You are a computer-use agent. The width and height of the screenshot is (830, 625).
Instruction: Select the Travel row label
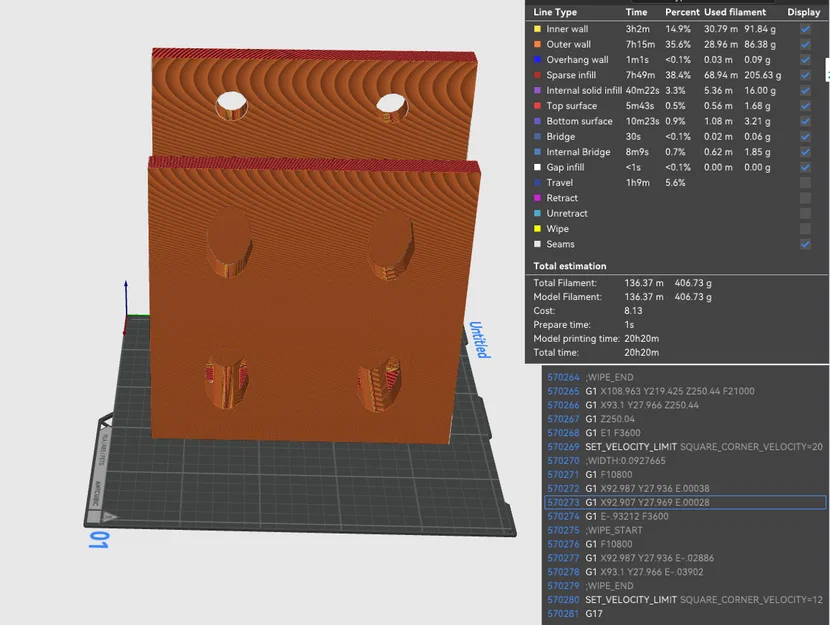(560, 183)
